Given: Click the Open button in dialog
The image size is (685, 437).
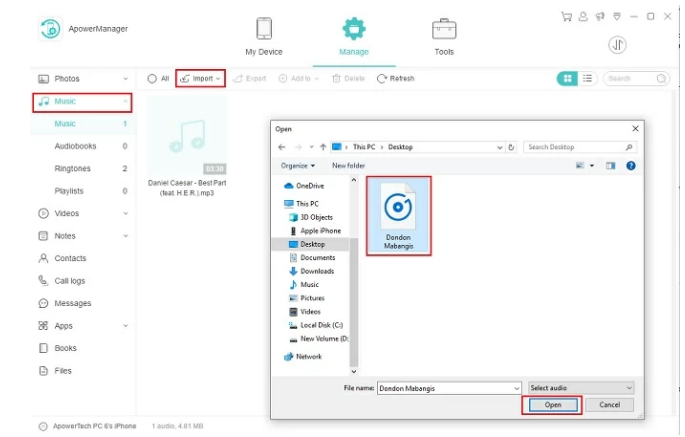Looking at the screenshot, I should (552, 405).
